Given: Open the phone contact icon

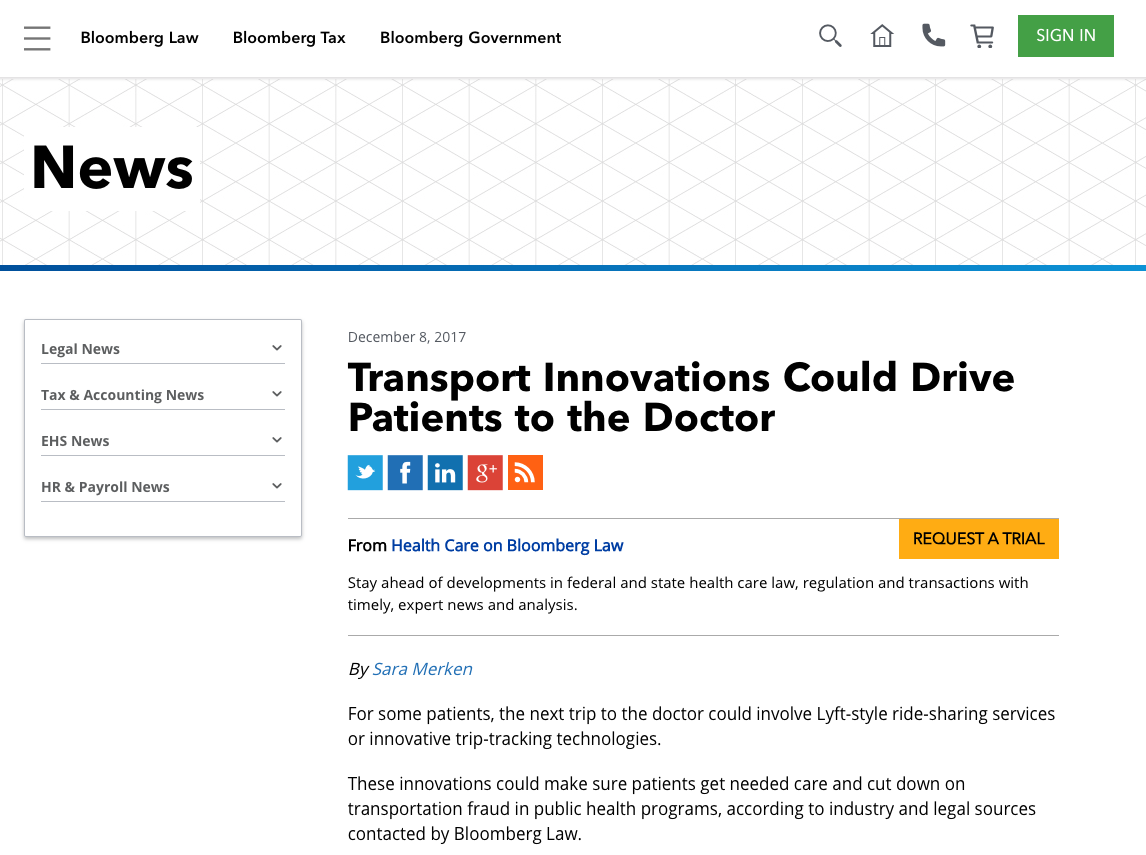Looking at the screenshot, I should pyautogui.click(x=933, y=36).
